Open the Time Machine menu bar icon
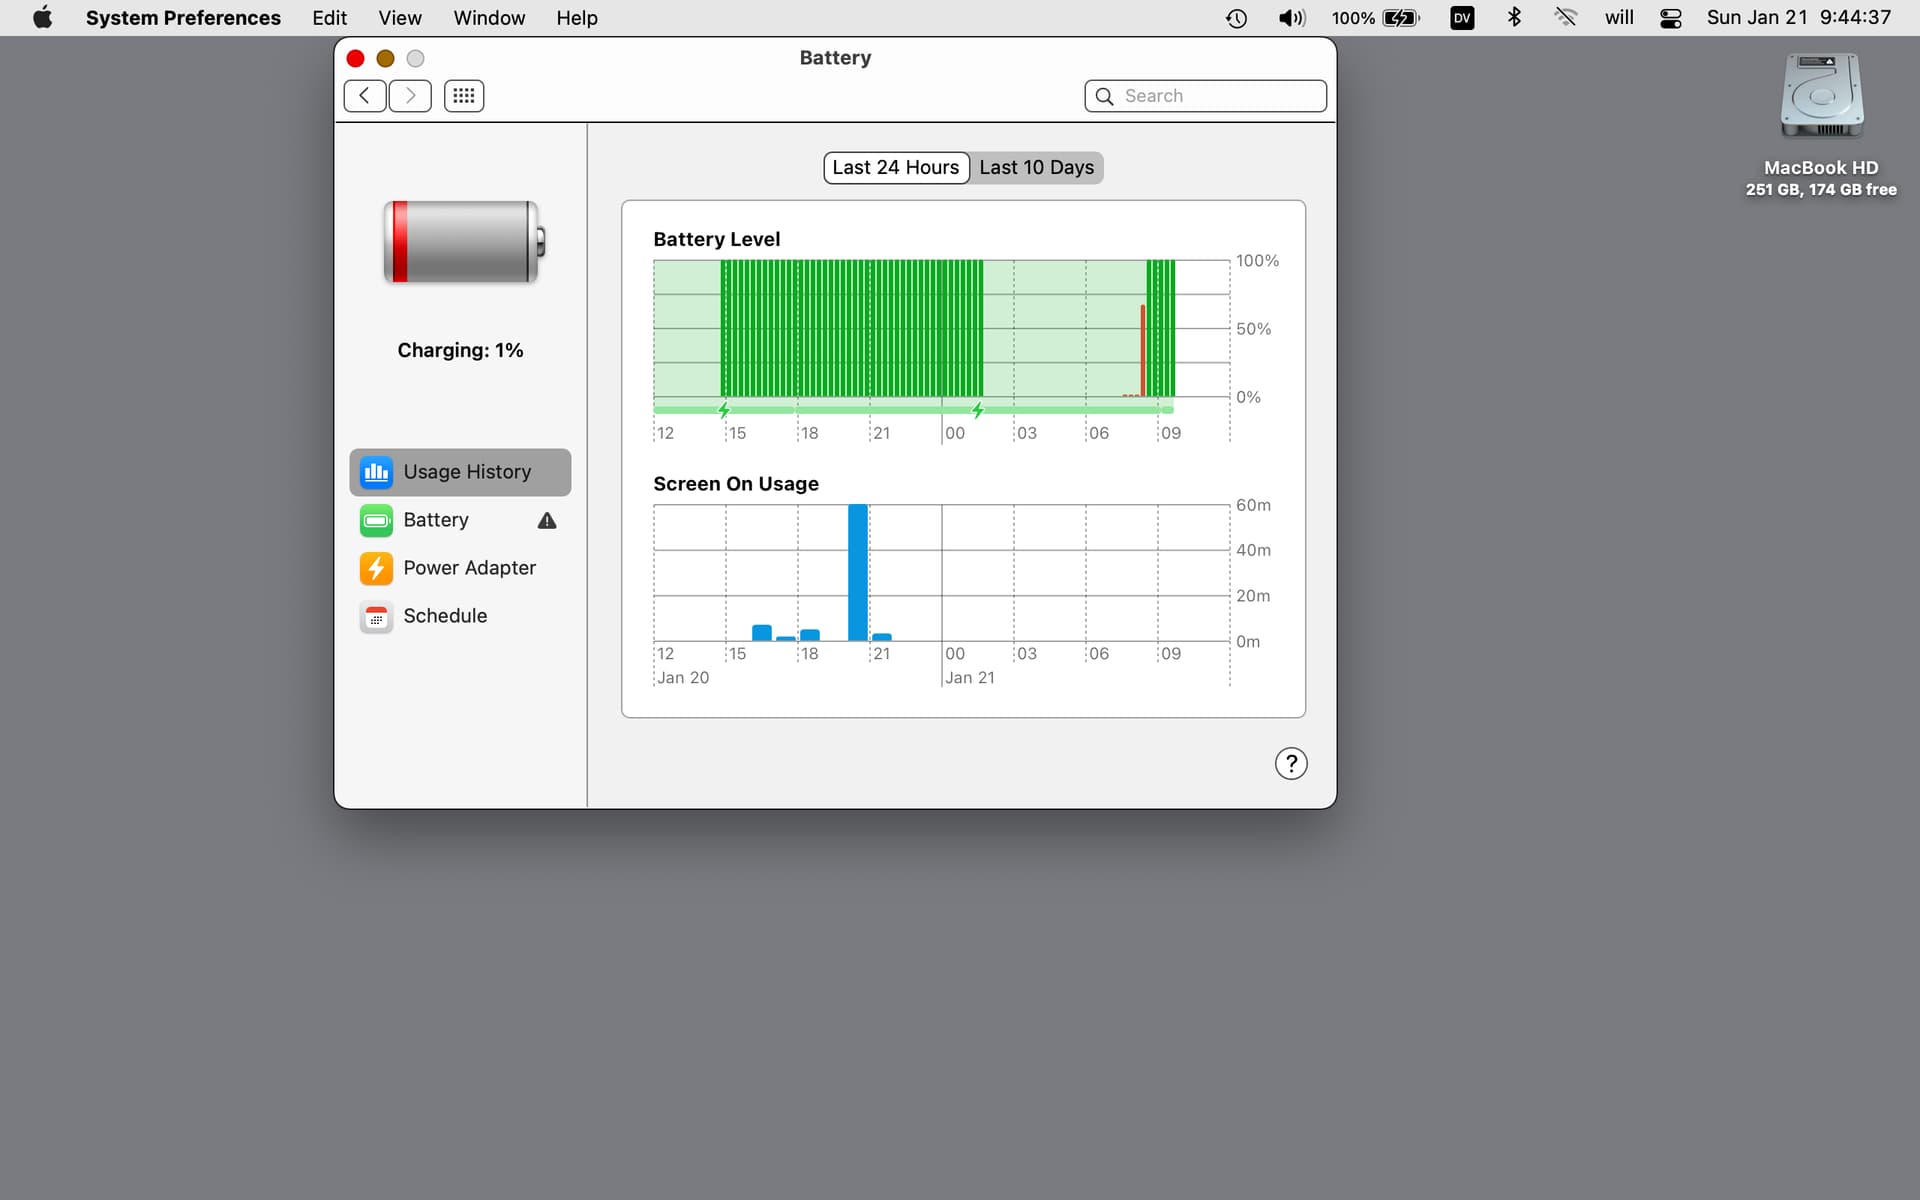 click(x=1236, y=18)
